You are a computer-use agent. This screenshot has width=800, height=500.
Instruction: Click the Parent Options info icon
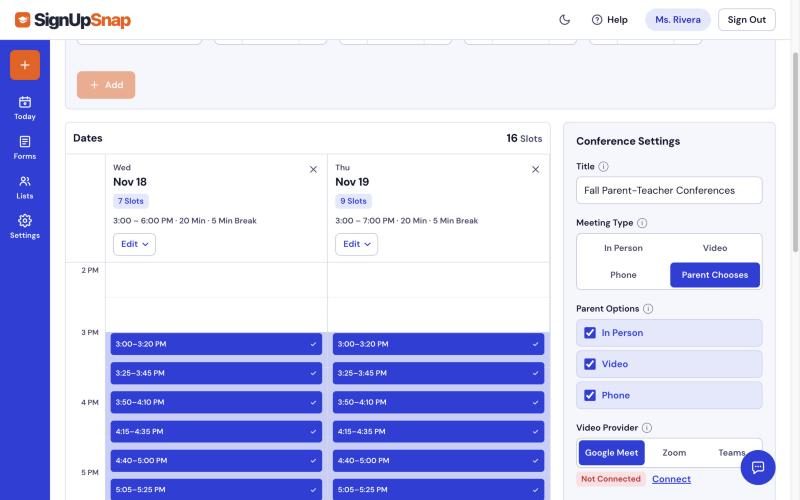click(x=648, y=309)
